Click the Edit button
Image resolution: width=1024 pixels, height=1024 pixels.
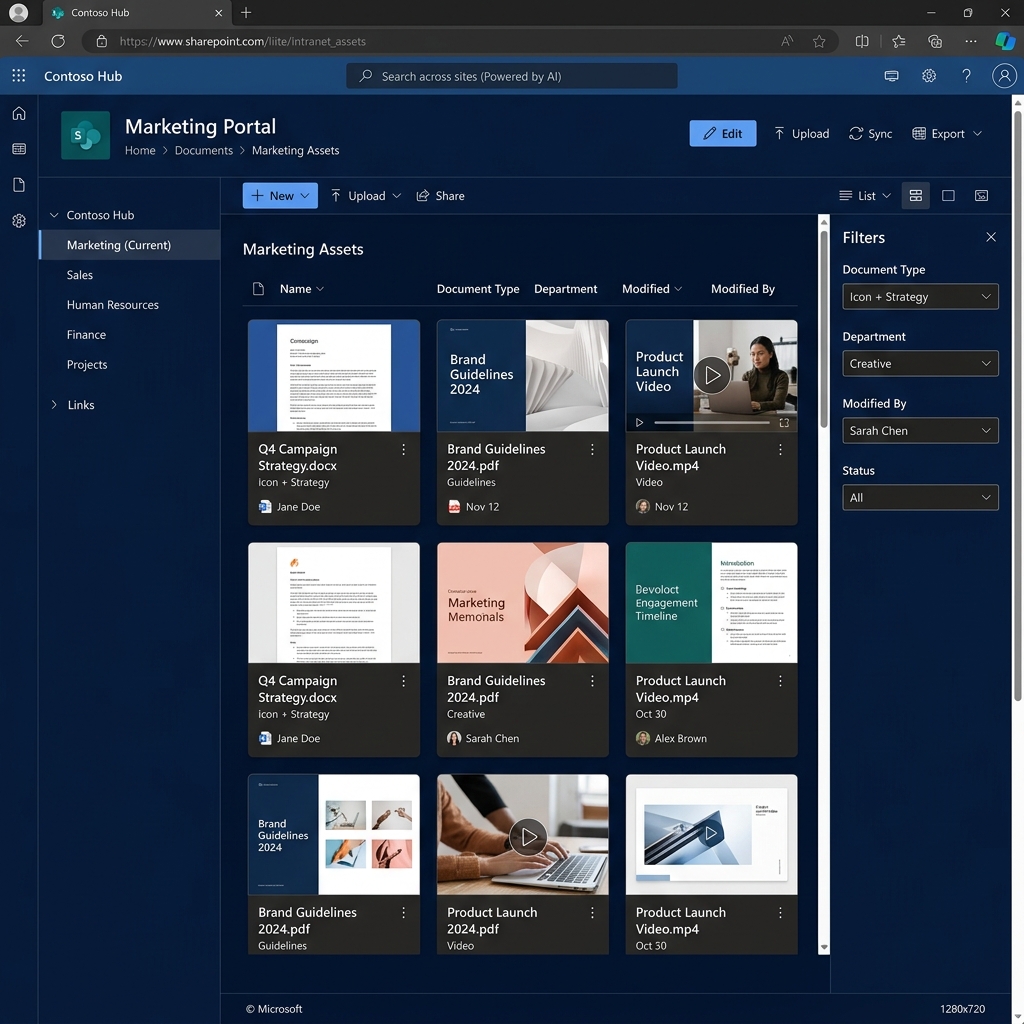(722, 133)
